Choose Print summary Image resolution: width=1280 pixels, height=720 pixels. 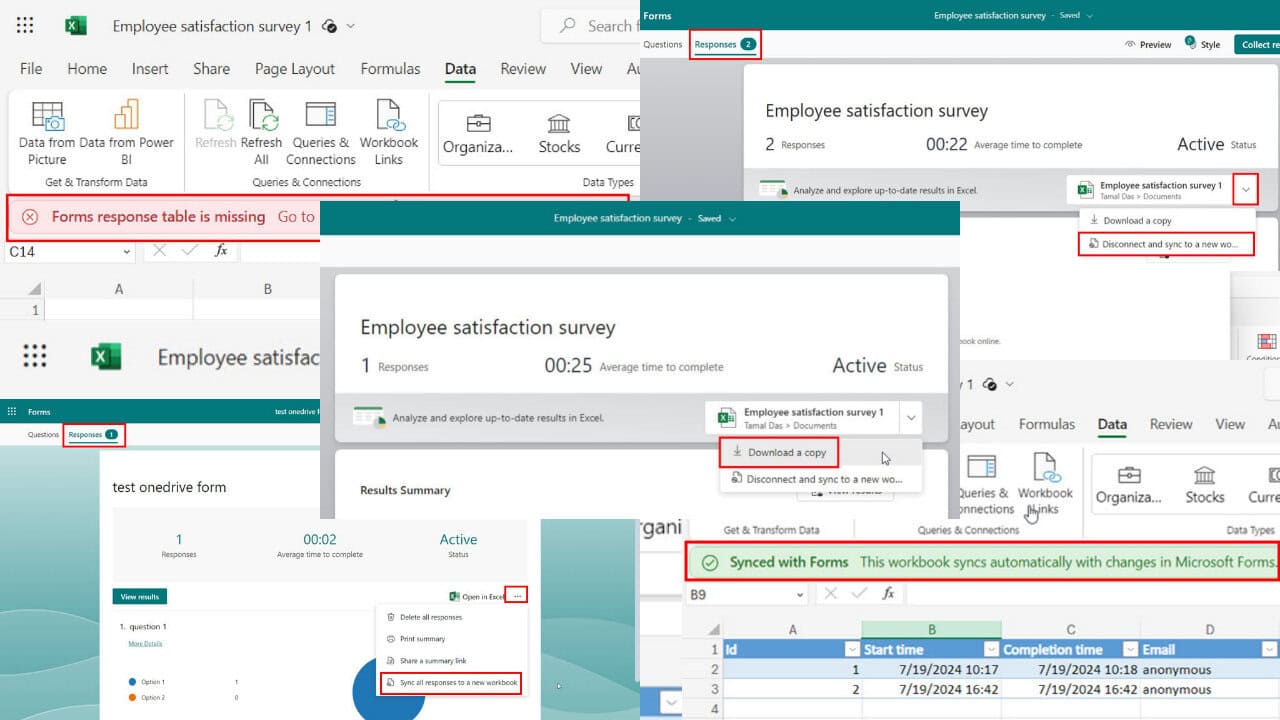tap(416, 639)
